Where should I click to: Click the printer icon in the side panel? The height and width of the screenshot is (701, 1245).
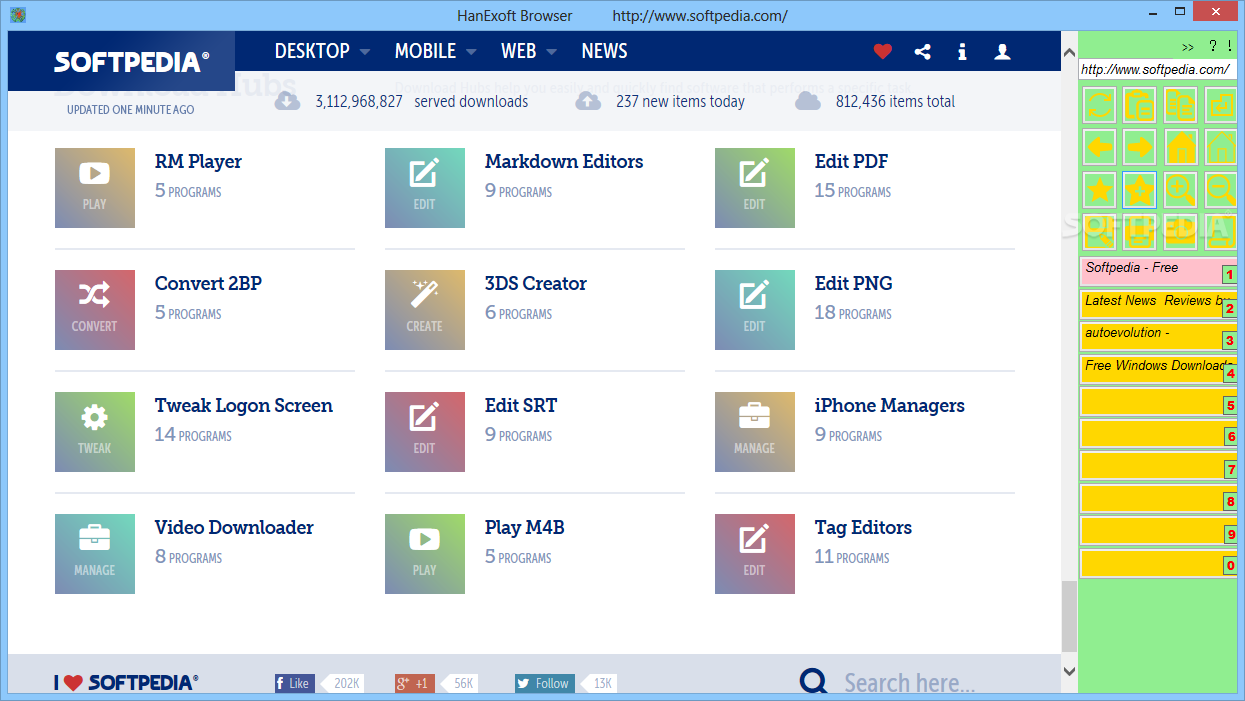click(x=1140, y=231)
